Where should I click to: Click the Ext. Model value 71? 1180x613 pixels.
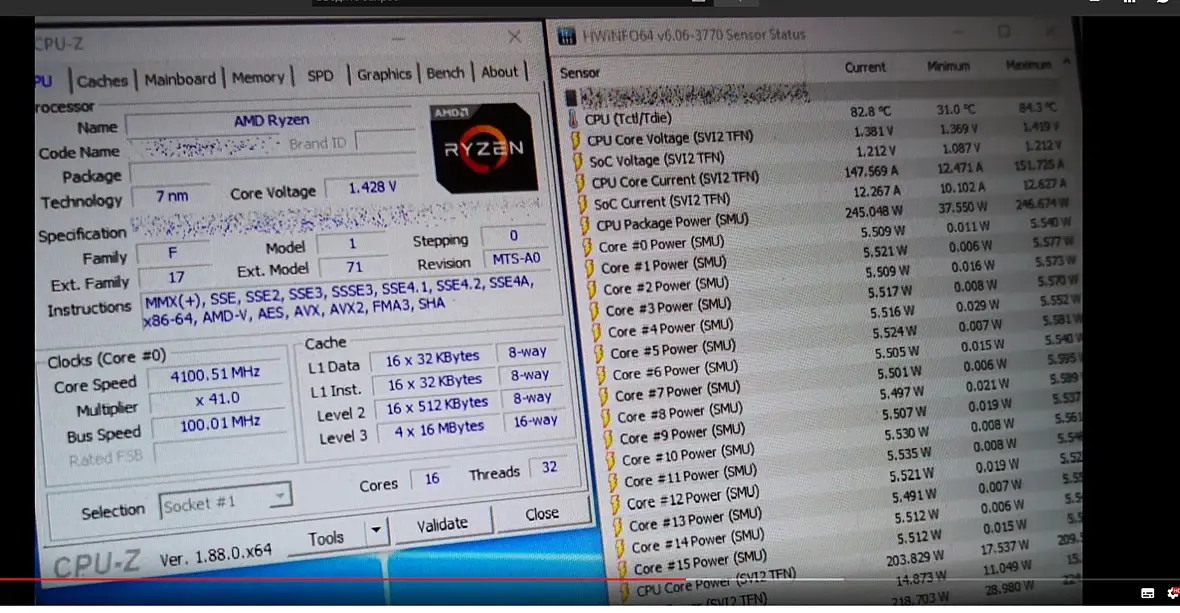[354, 268]
